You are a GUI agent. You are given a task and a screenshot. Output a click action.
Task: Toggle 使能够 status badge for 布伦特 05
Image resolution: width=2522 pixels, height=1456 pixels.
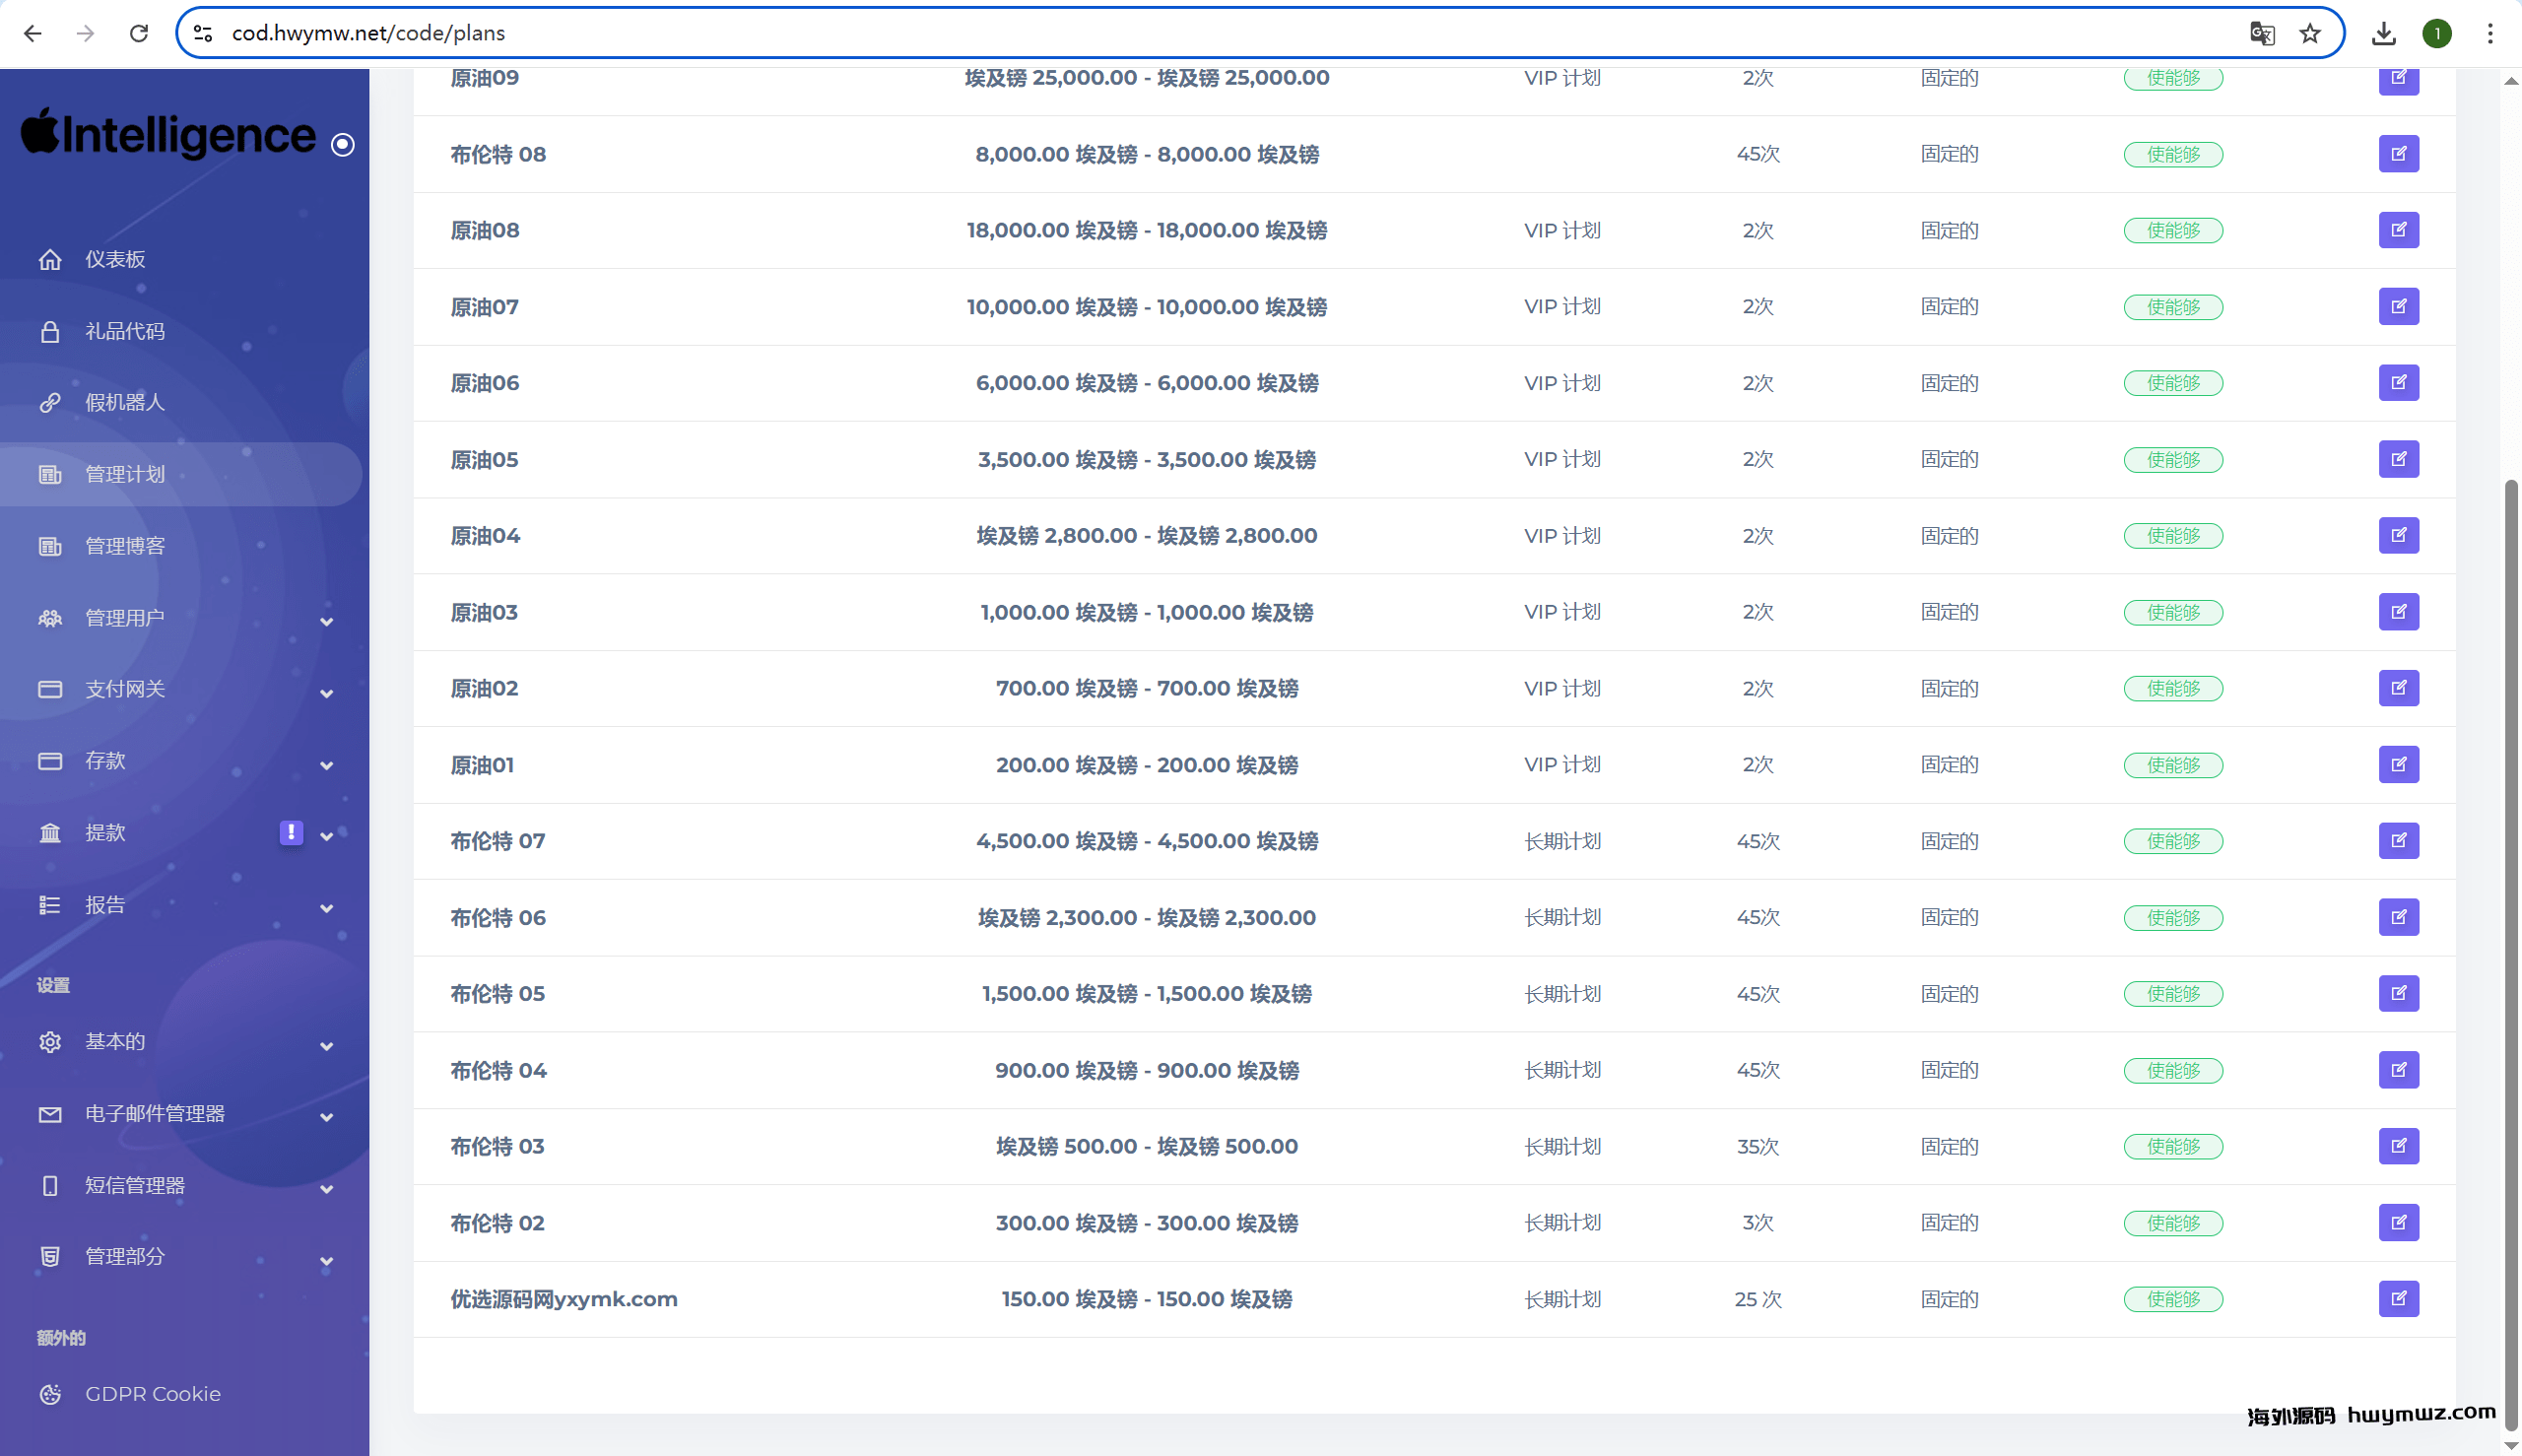pyautogui.click(x=2173, y=994)
